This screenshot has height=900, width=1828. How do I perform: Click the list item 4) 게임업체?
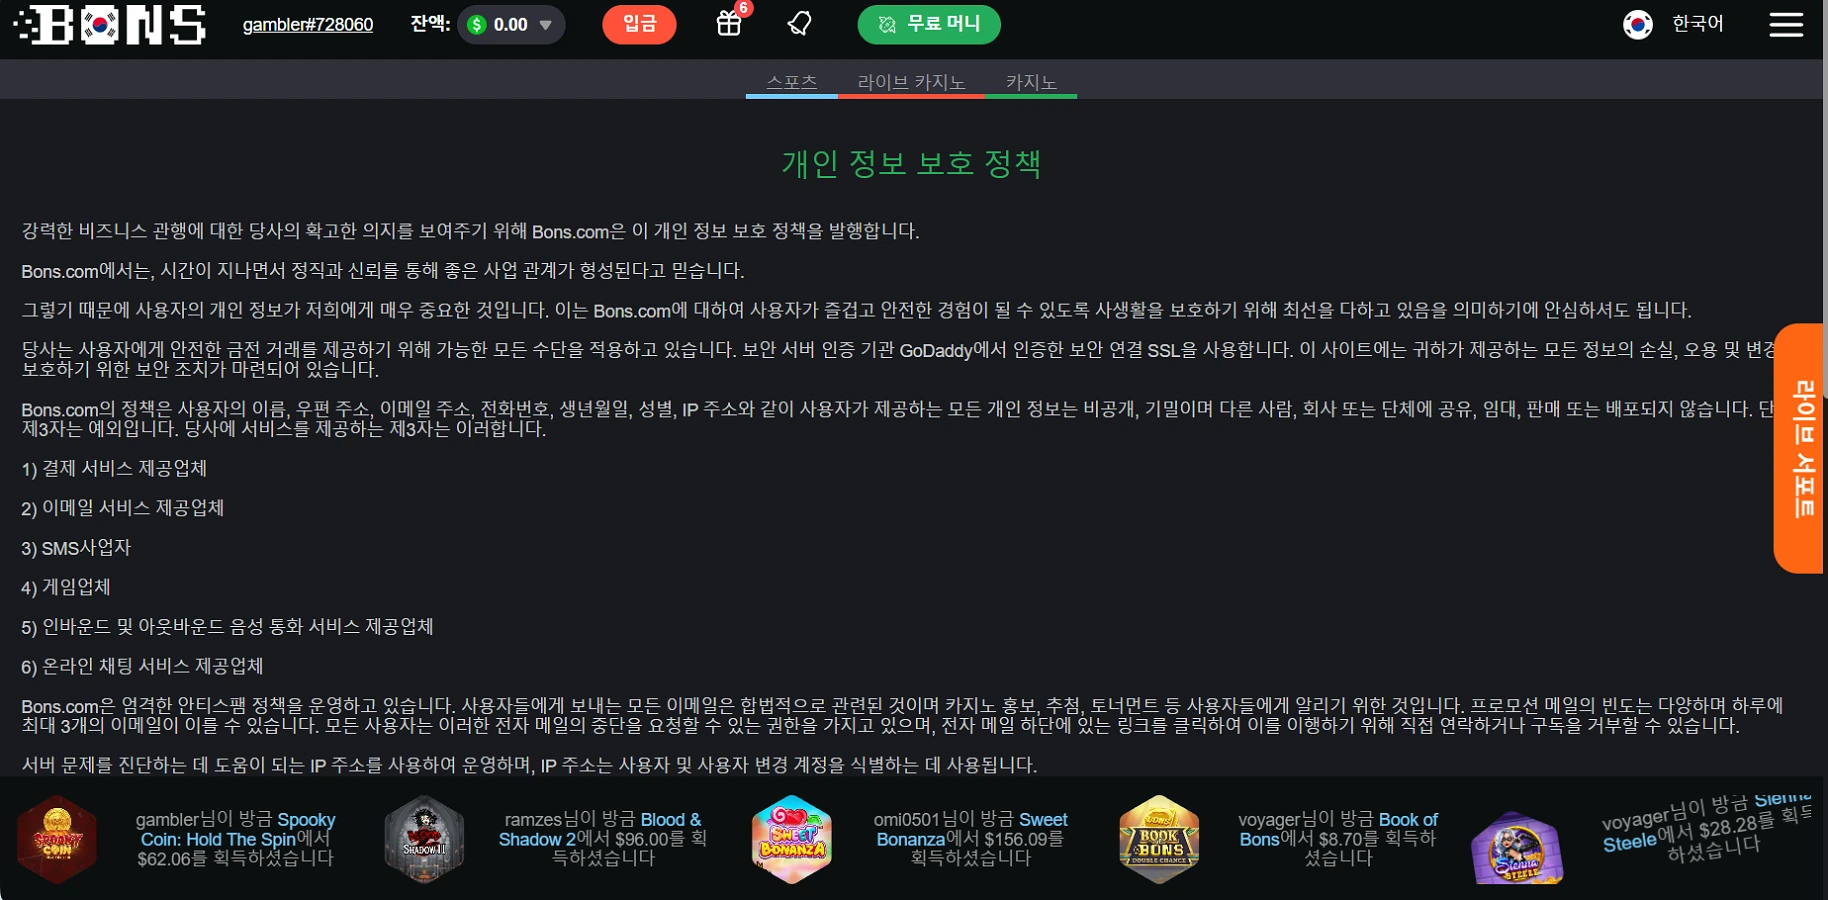pyautogui.click(x=66, y=587)
